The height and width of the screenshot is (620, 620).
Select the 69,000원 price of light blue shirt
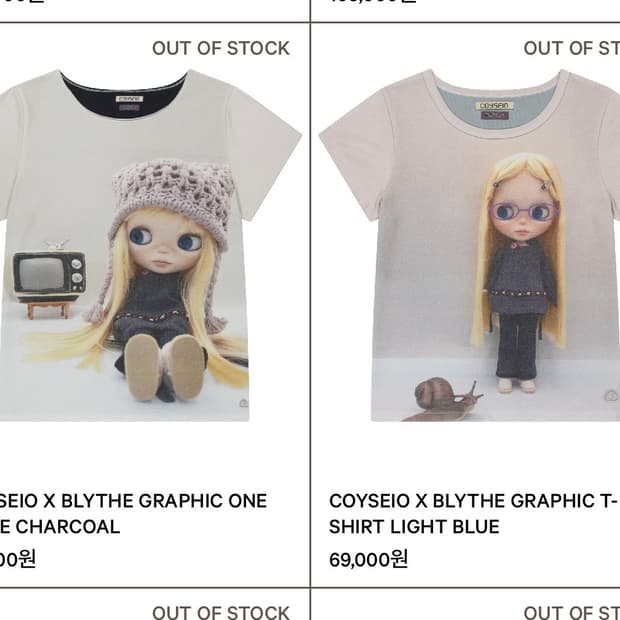pyautogui.click(x=368, y=560)
